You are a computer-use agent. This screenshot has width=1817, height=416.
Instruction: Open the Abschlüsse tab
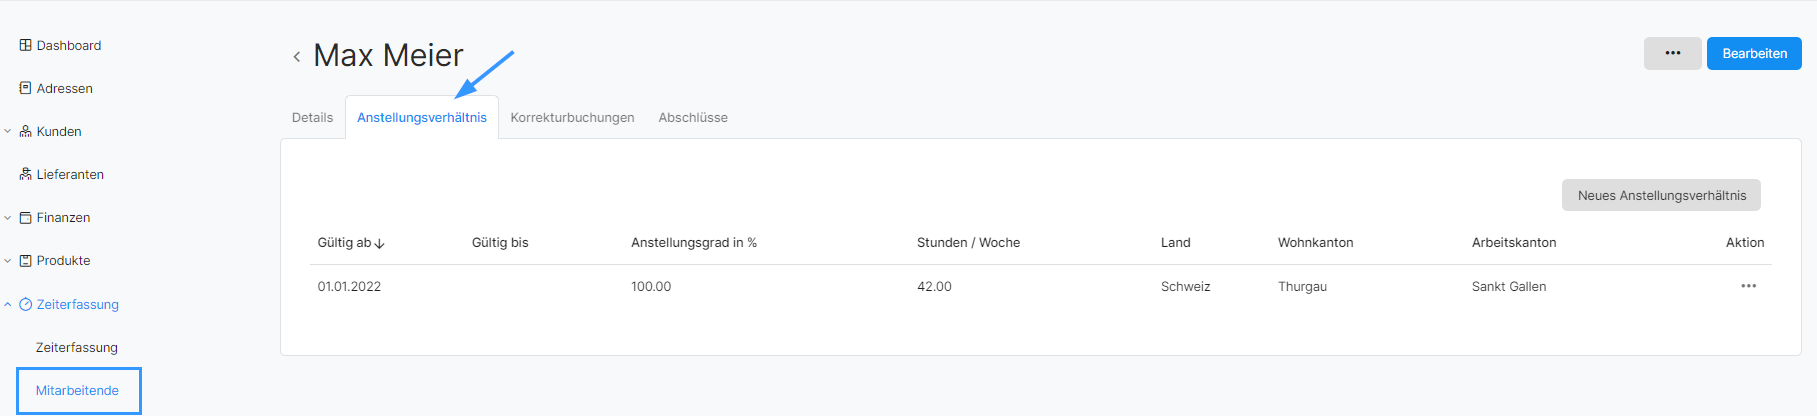pos(693,117)
